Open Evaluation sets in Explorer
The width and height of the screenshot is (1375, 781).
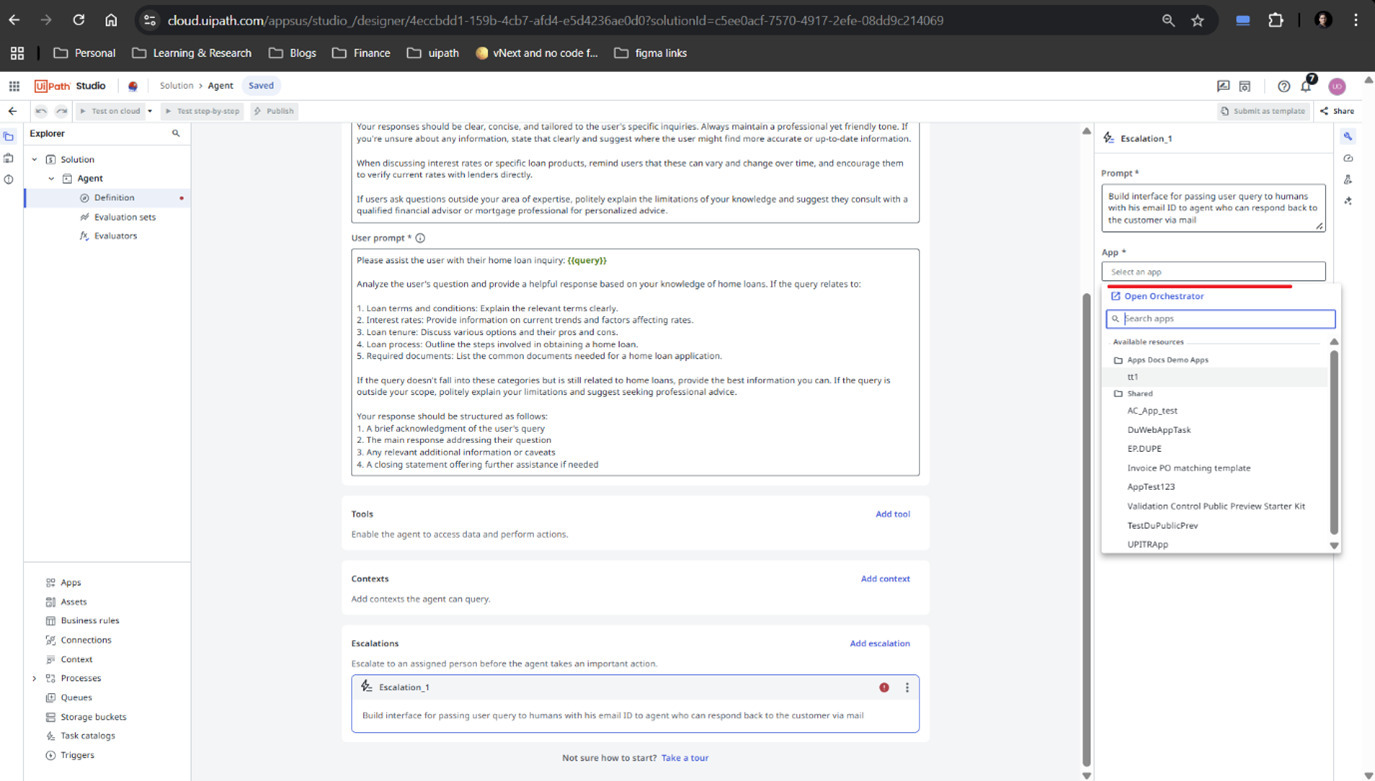coord(125,217)
